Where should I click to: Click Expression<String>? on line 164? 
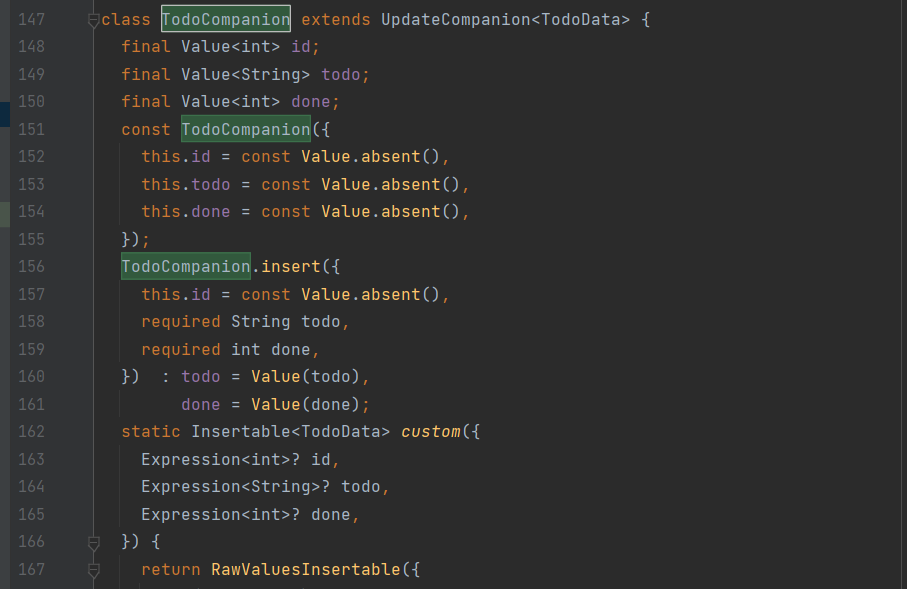(235, 486)
